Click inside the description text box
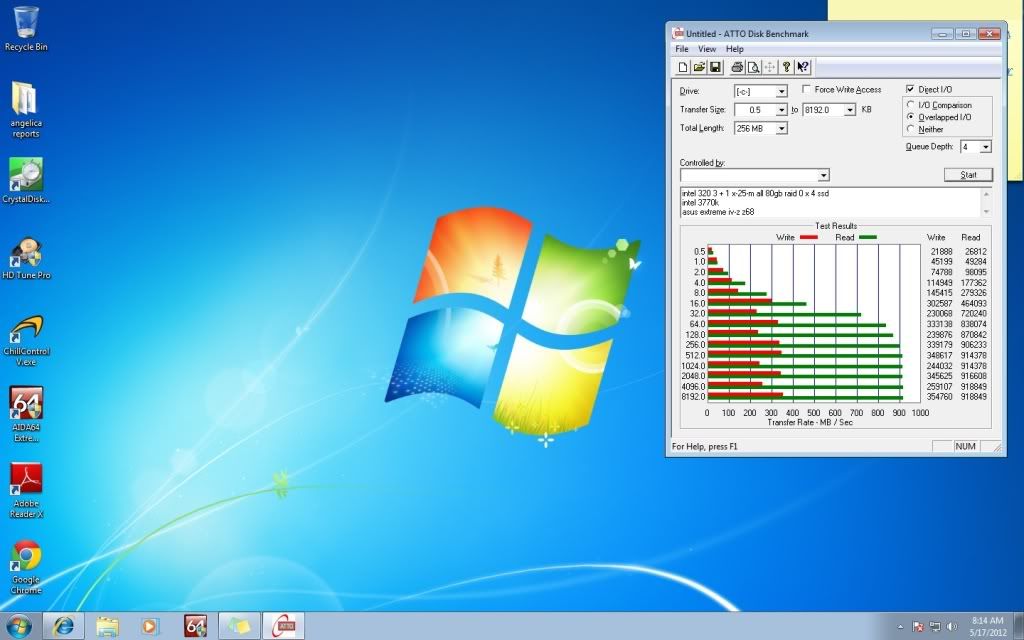1024x640 pixels. coord(829,202)
